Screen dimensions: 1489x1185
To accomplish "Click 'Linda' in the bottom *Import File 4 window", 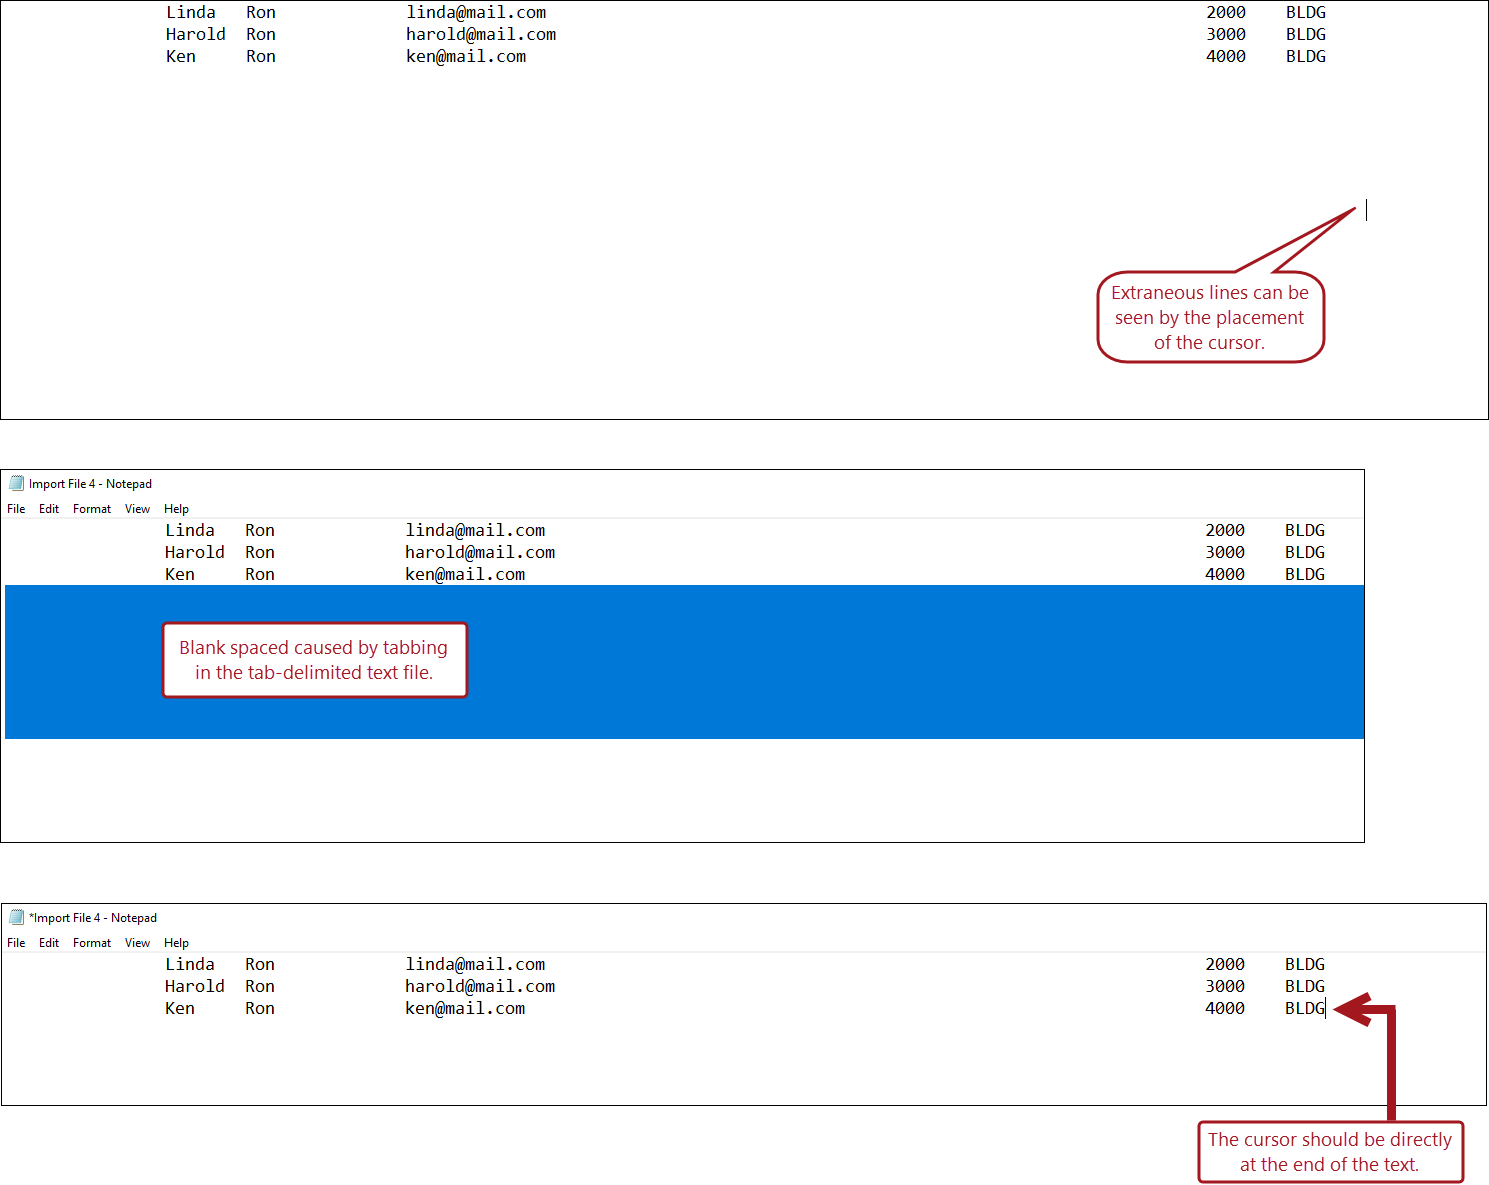I will point(190,964).
